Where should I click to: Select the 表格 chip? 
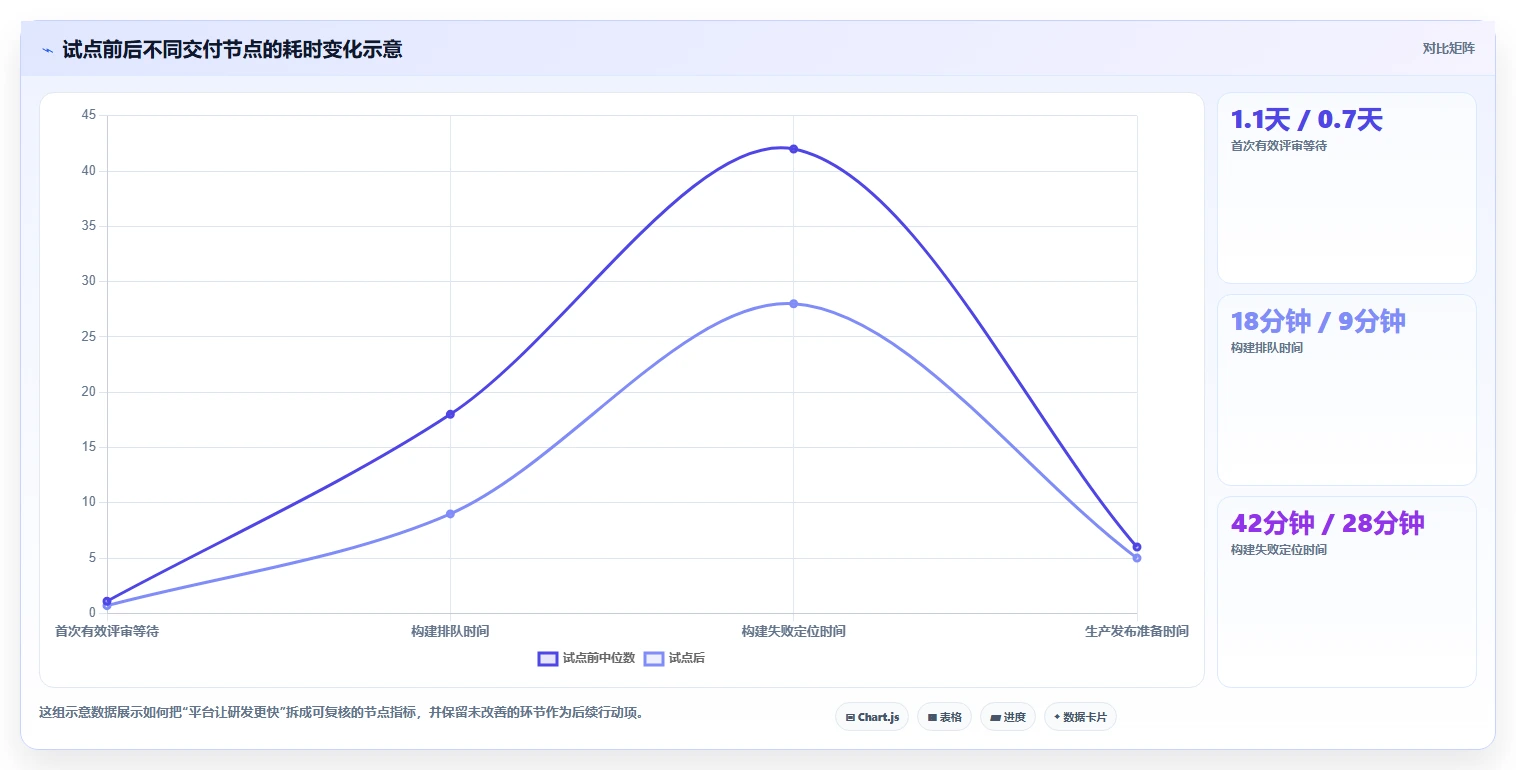[944, 717]
